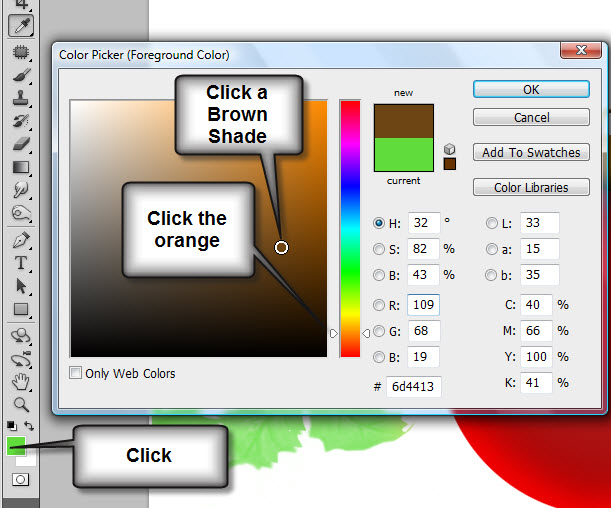Open Color Libraries
611x508 pixels.
click(x=531, y=187)
